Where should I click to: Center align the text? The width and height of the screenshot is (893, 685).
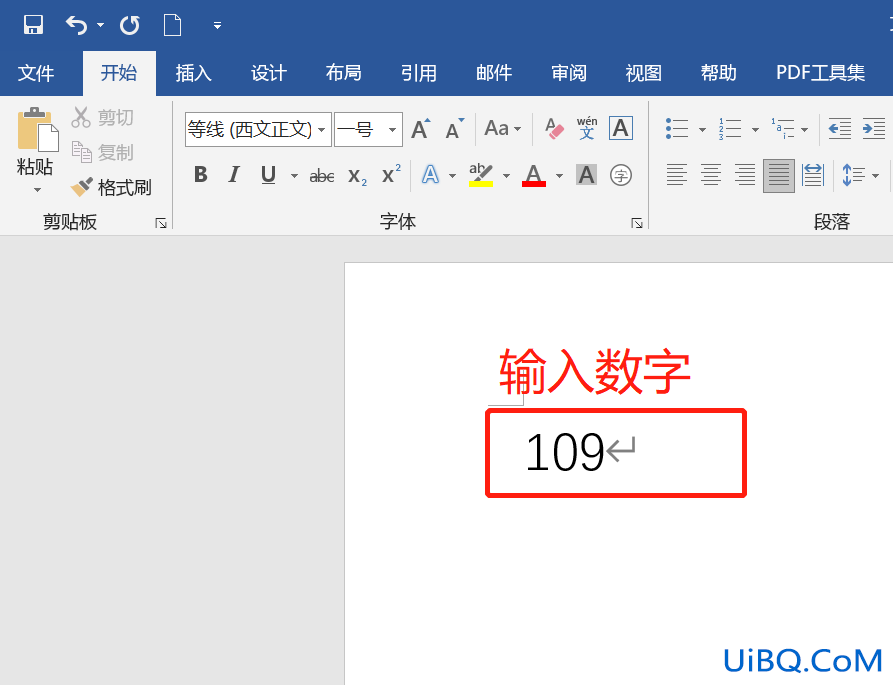coord(711,175)
